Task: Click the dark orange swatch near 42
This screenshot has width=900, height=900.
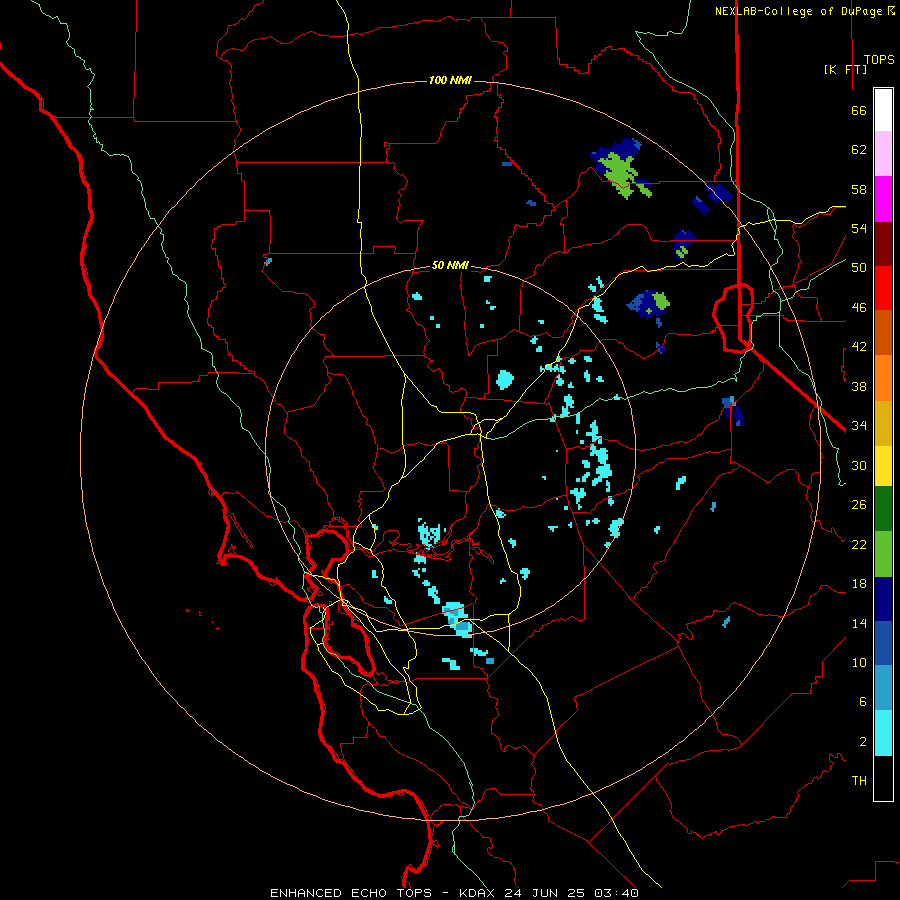Action: (883, 332)
